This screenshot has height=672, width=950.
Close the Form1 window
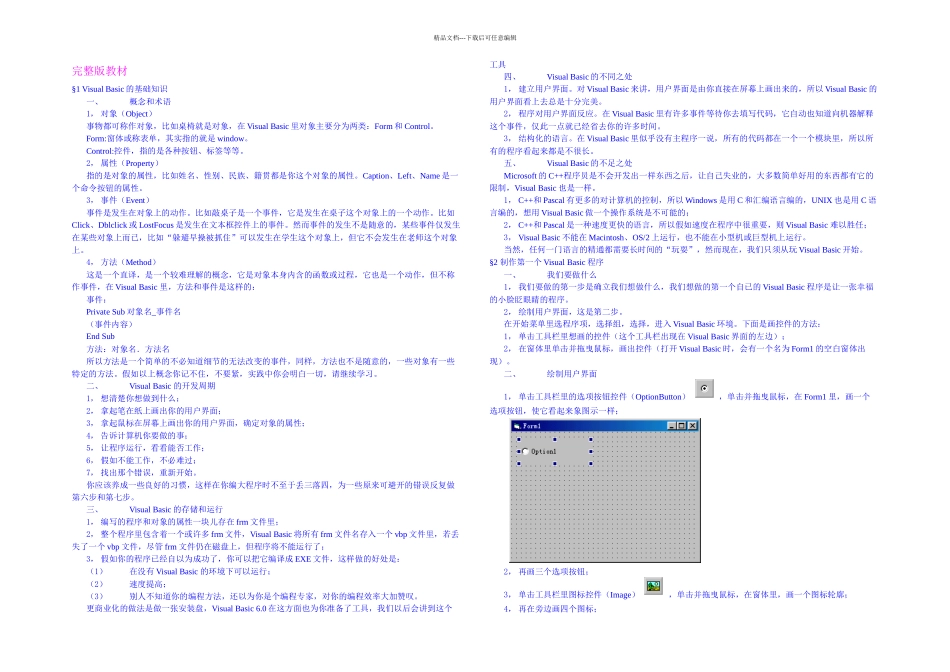click(693, 426)
